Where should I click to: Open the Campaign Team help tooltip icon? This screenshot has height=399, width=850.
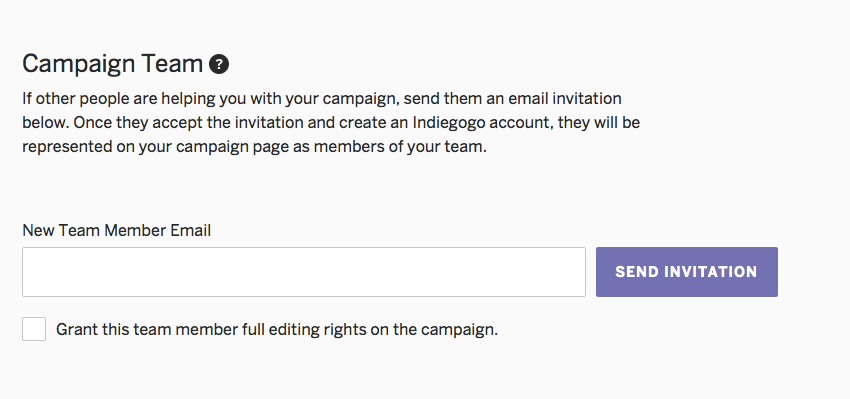pos(219,65)
